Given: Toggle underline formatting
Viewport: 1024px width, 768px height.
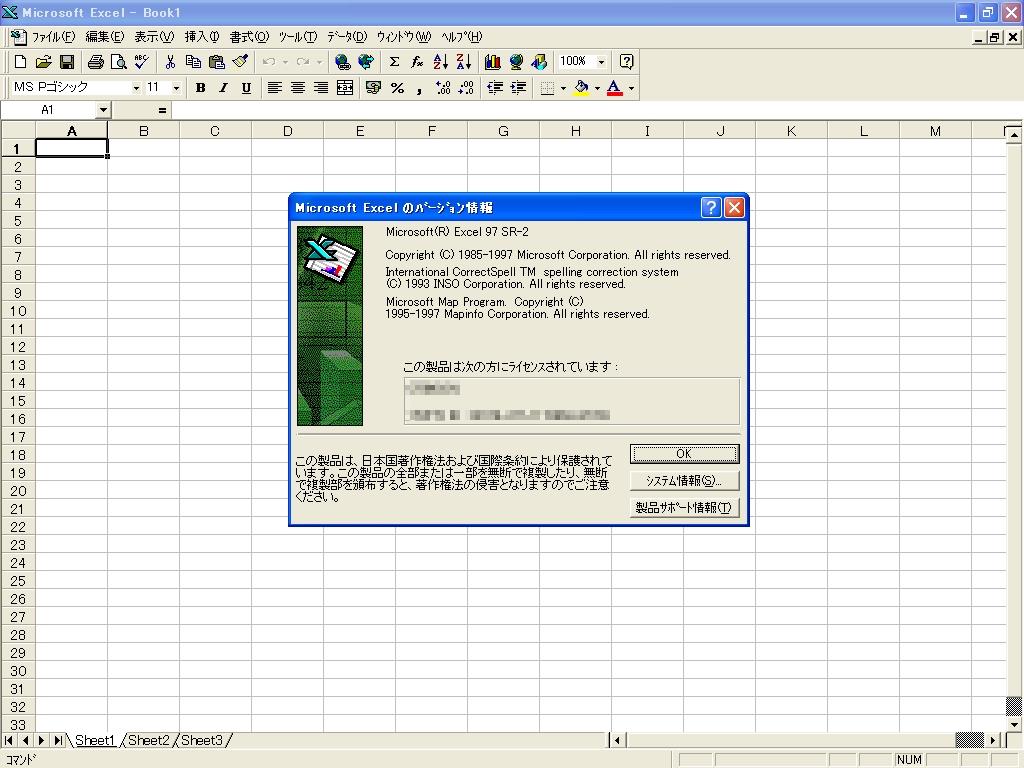Looking at the screenshot, I should (x=246, y=88).
